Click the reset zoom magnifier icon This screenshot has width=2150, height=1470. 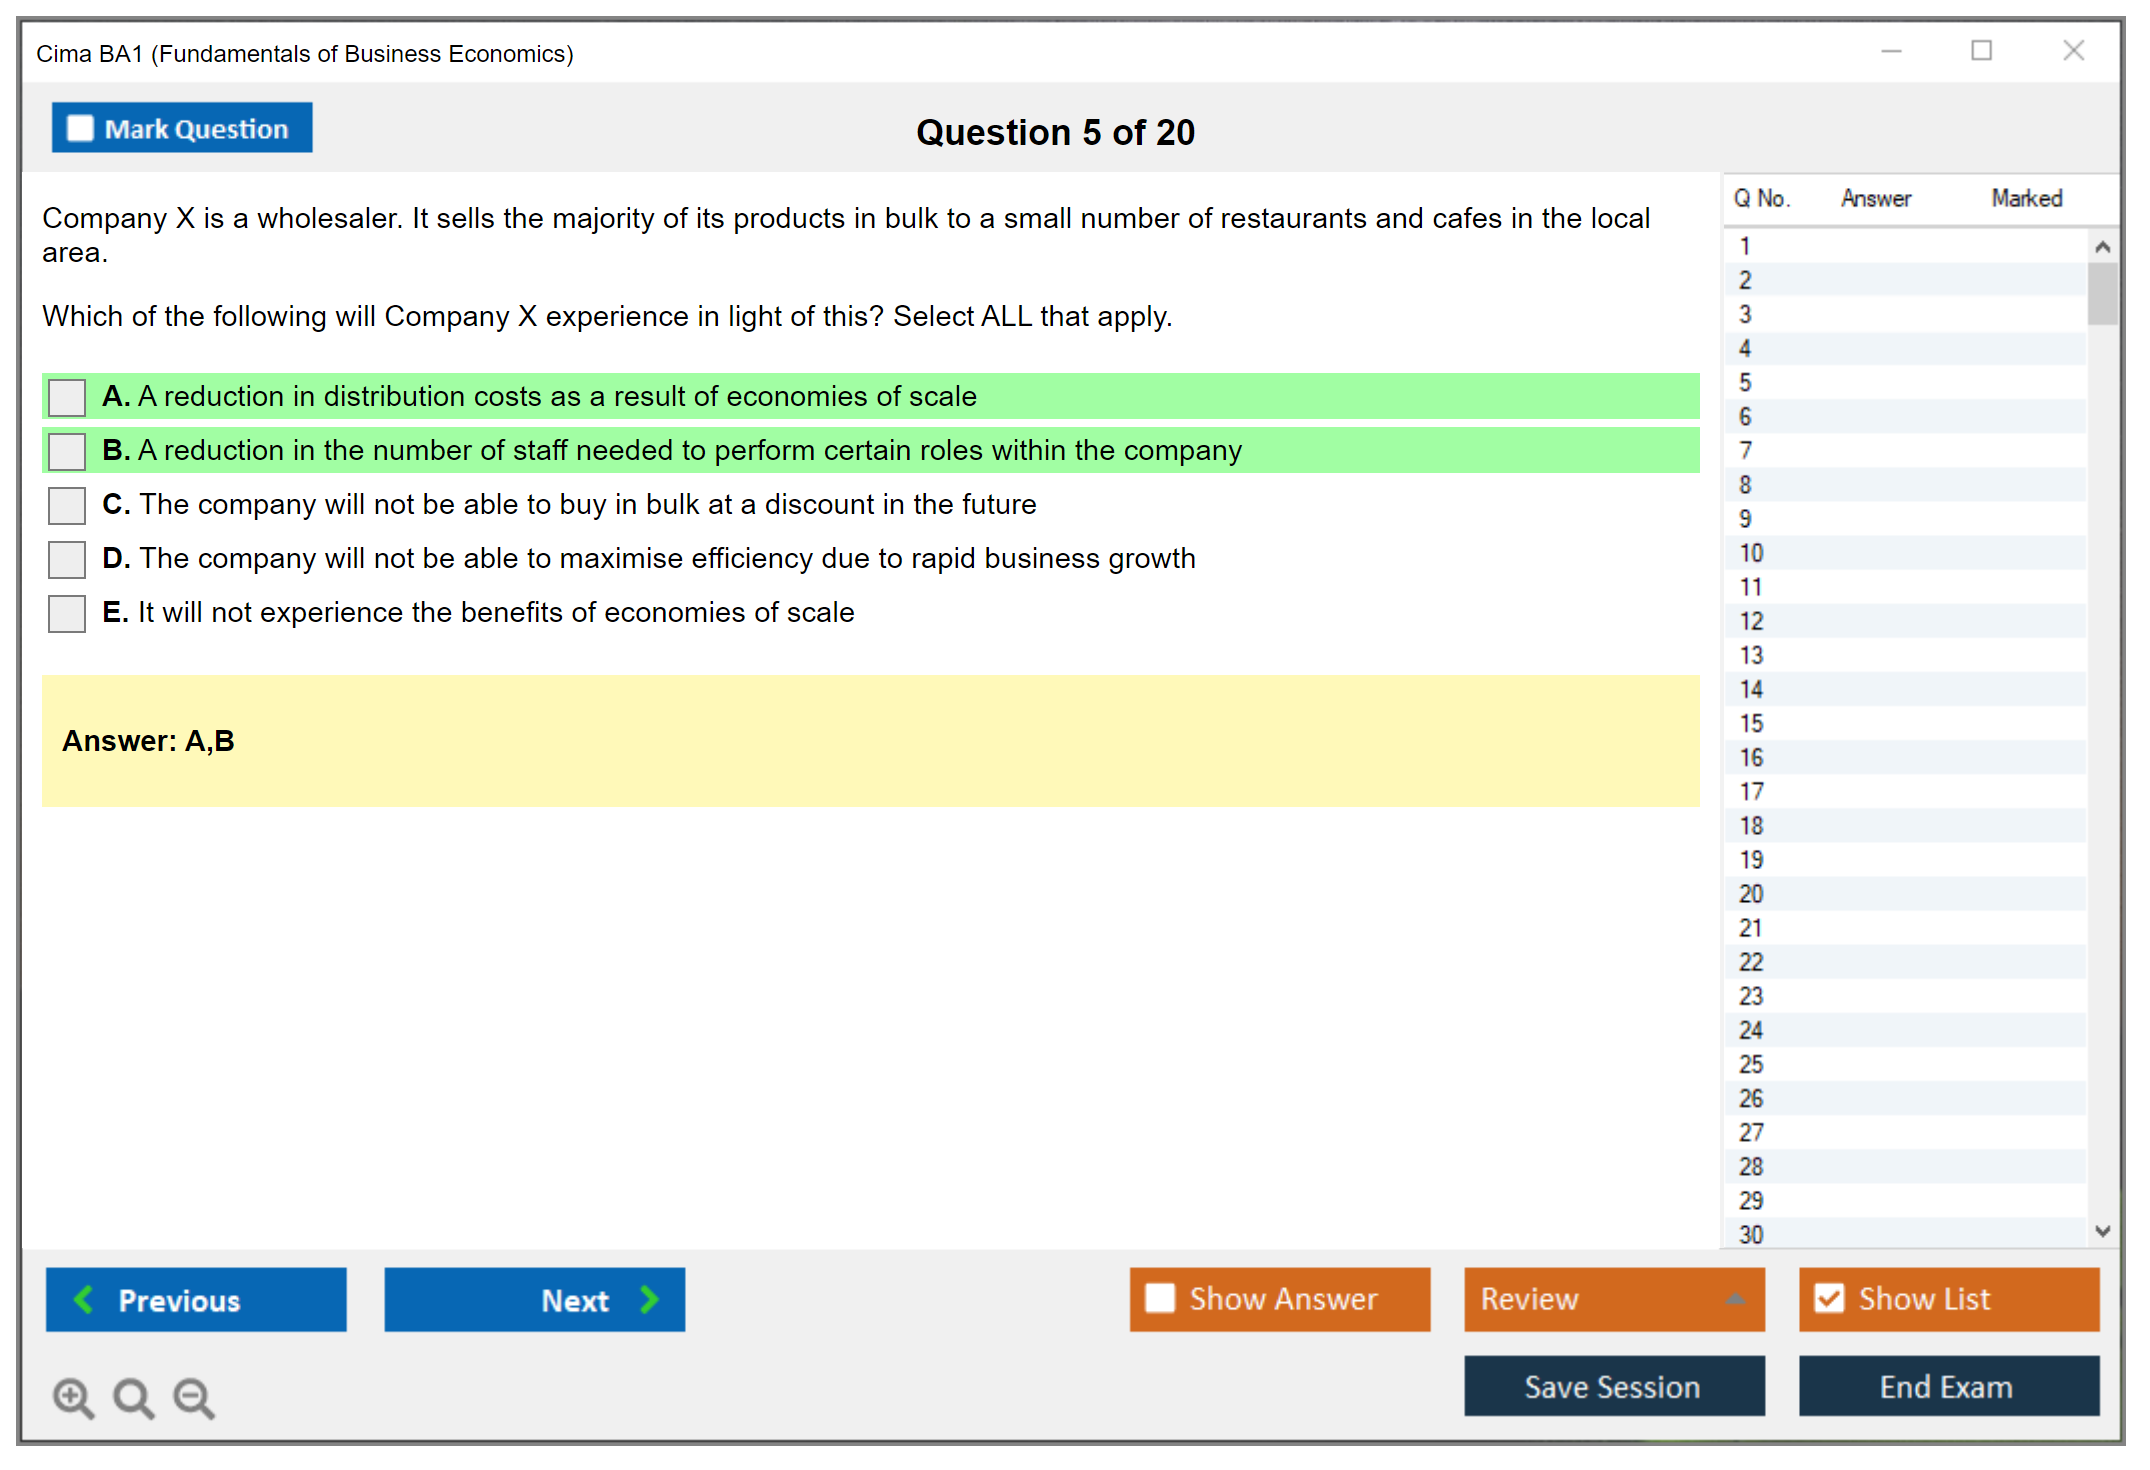click(133, 1397)
